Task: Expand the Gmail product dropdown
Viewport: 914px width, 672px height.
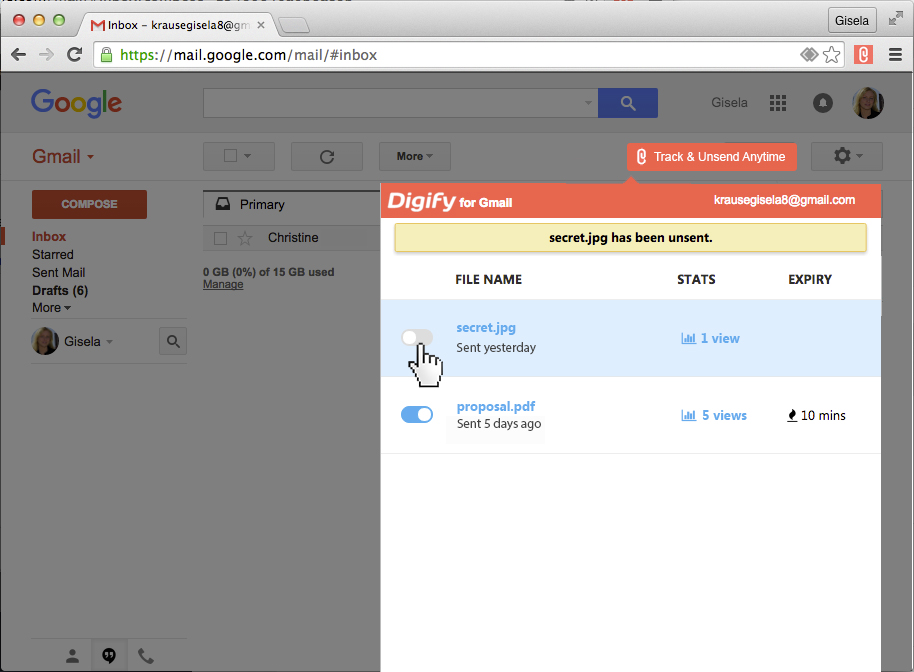Action: coord(90,157)
